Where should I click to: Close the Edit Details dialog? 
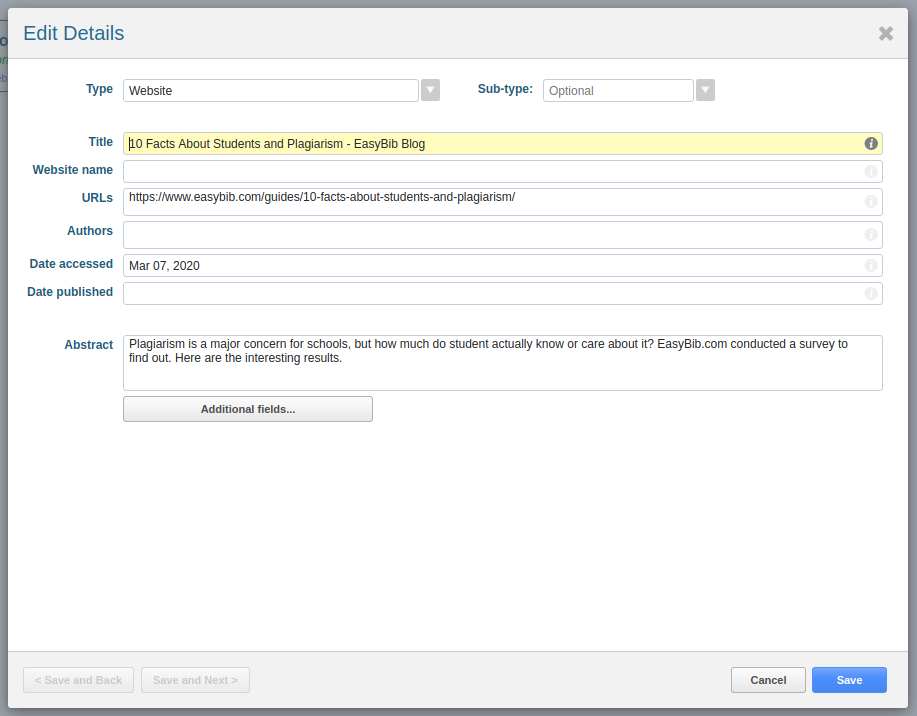(x=885, y=33)
